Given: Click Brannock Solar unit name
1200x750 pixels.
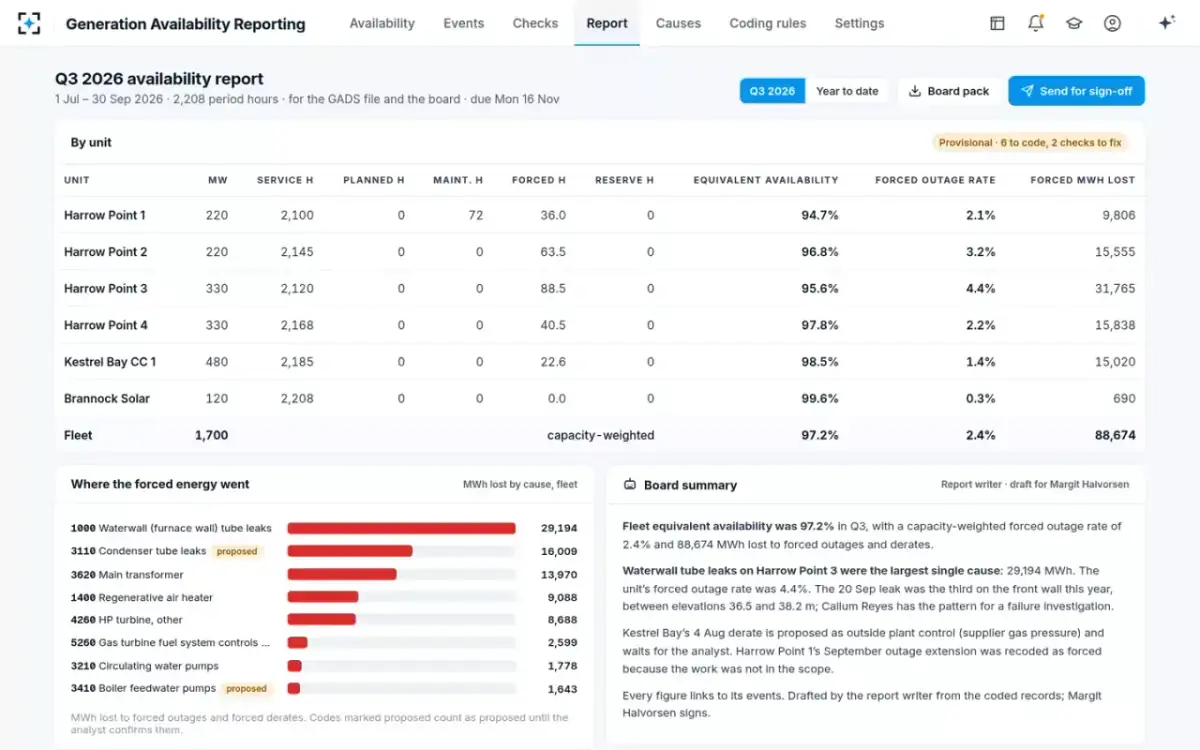Looking at the screenshot, I should coord(107,399).
